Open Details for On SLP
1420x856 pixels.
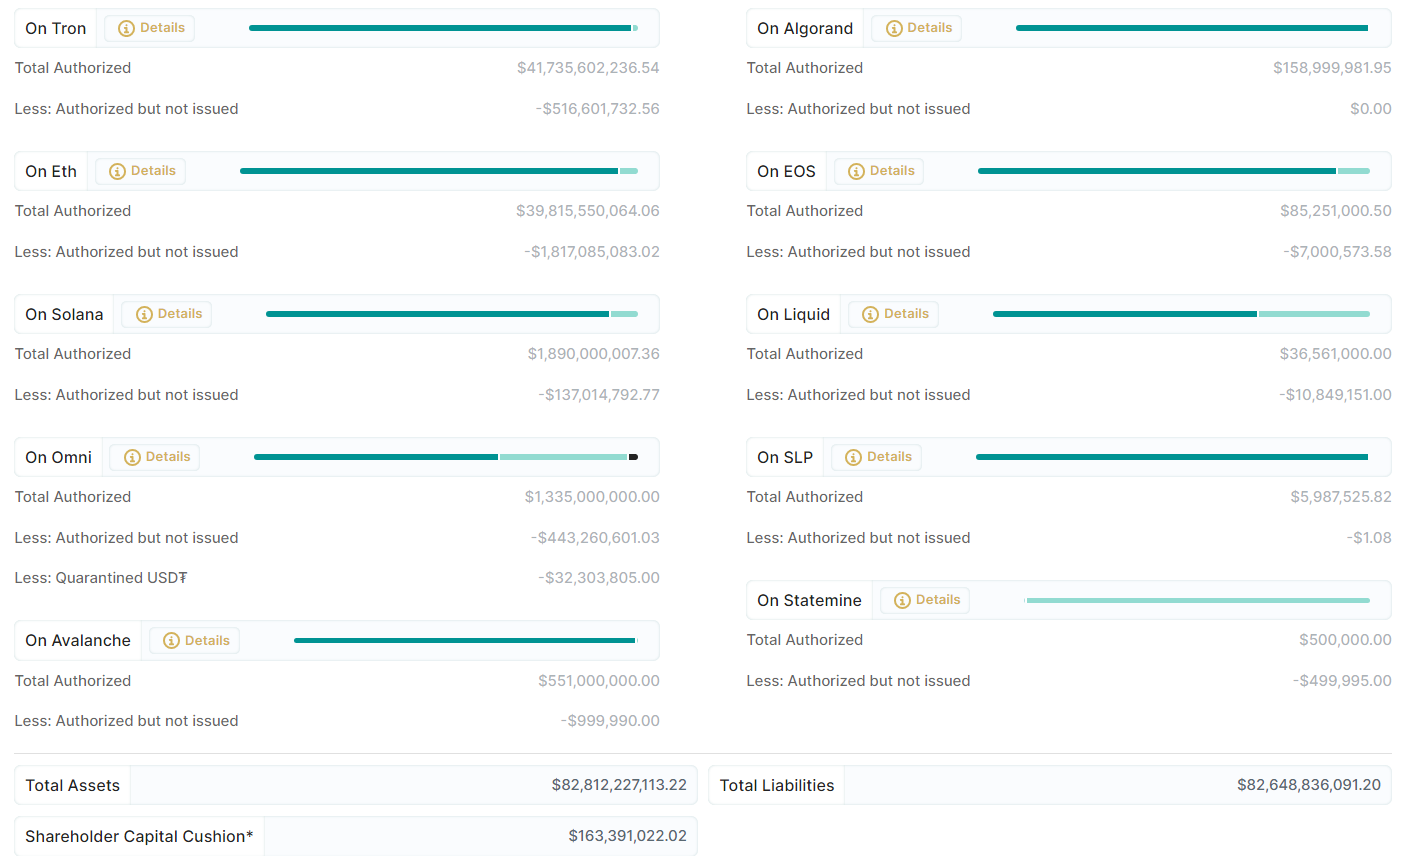(877, 457)
